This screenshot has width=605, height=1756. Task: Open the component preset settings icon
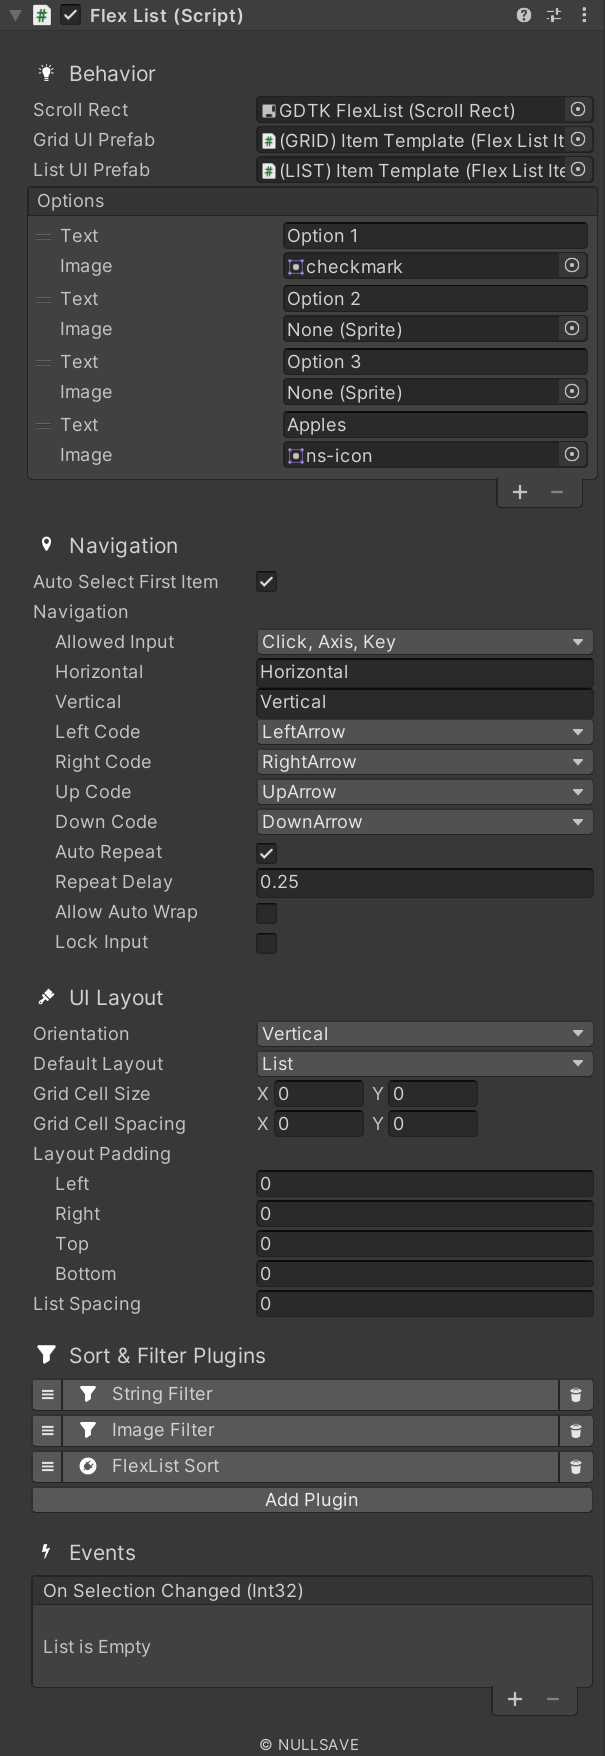[x=554, y=16]
